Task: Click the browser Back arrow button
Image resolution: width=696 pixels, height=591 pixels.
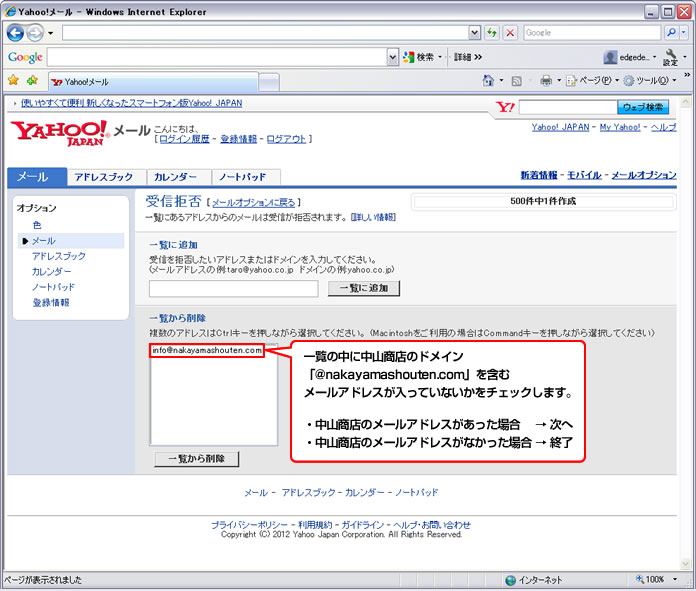Action: [15, 33]
